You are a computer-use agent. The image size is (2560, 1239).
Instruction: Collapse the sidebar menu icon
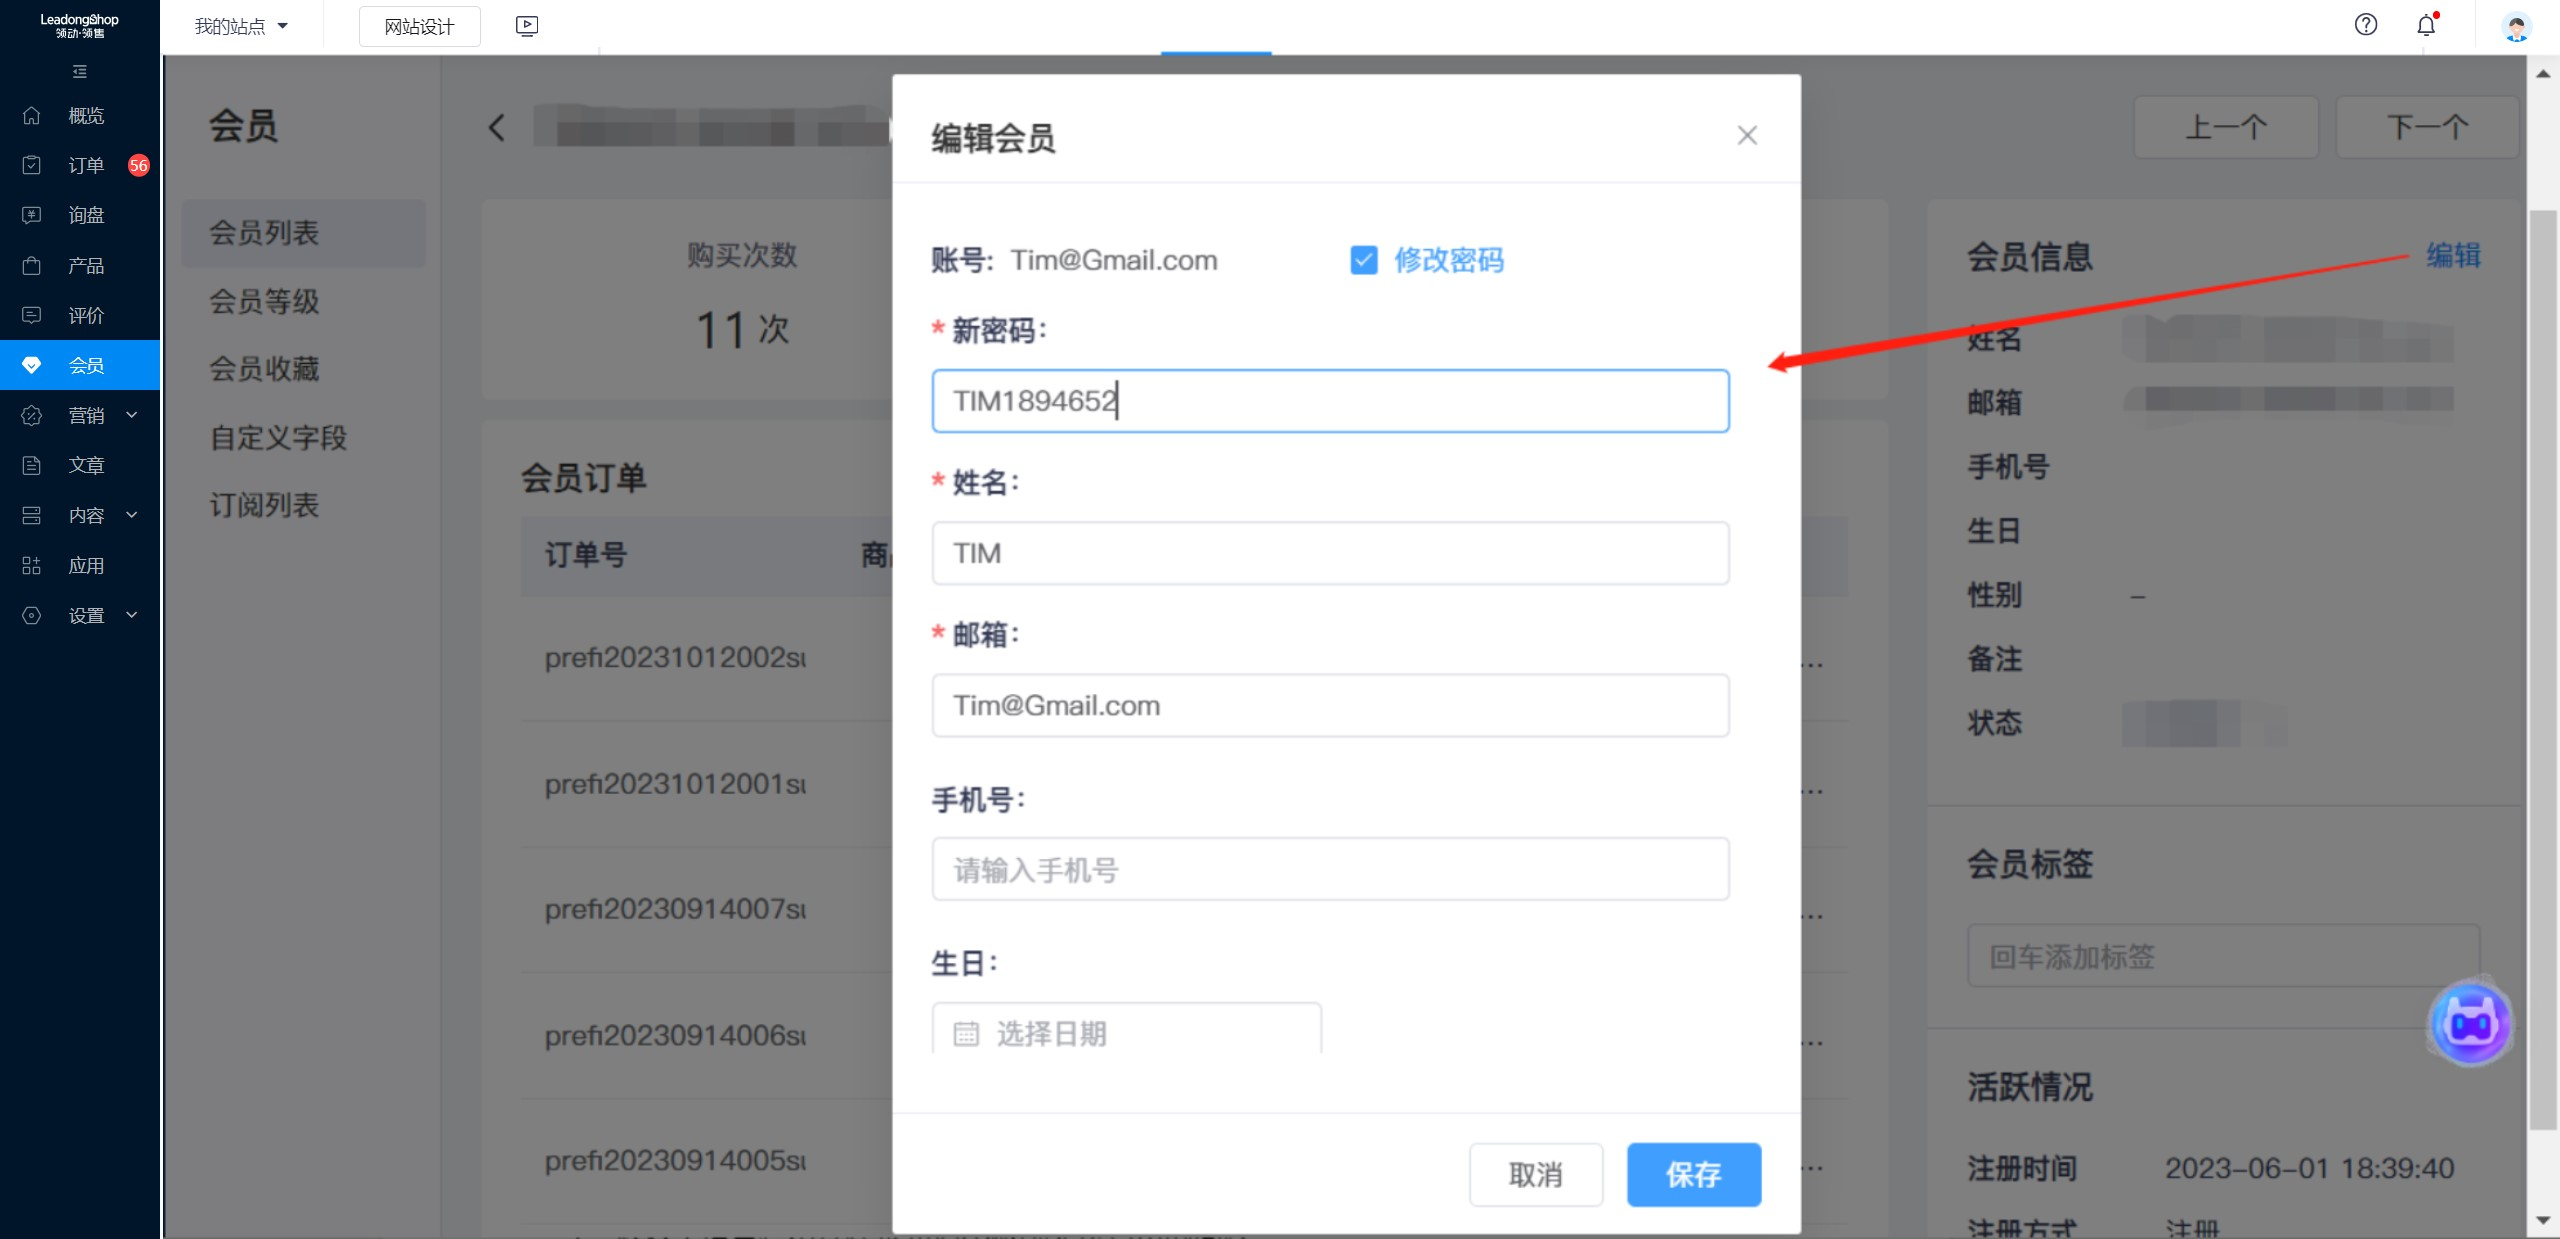coord(80,72)
